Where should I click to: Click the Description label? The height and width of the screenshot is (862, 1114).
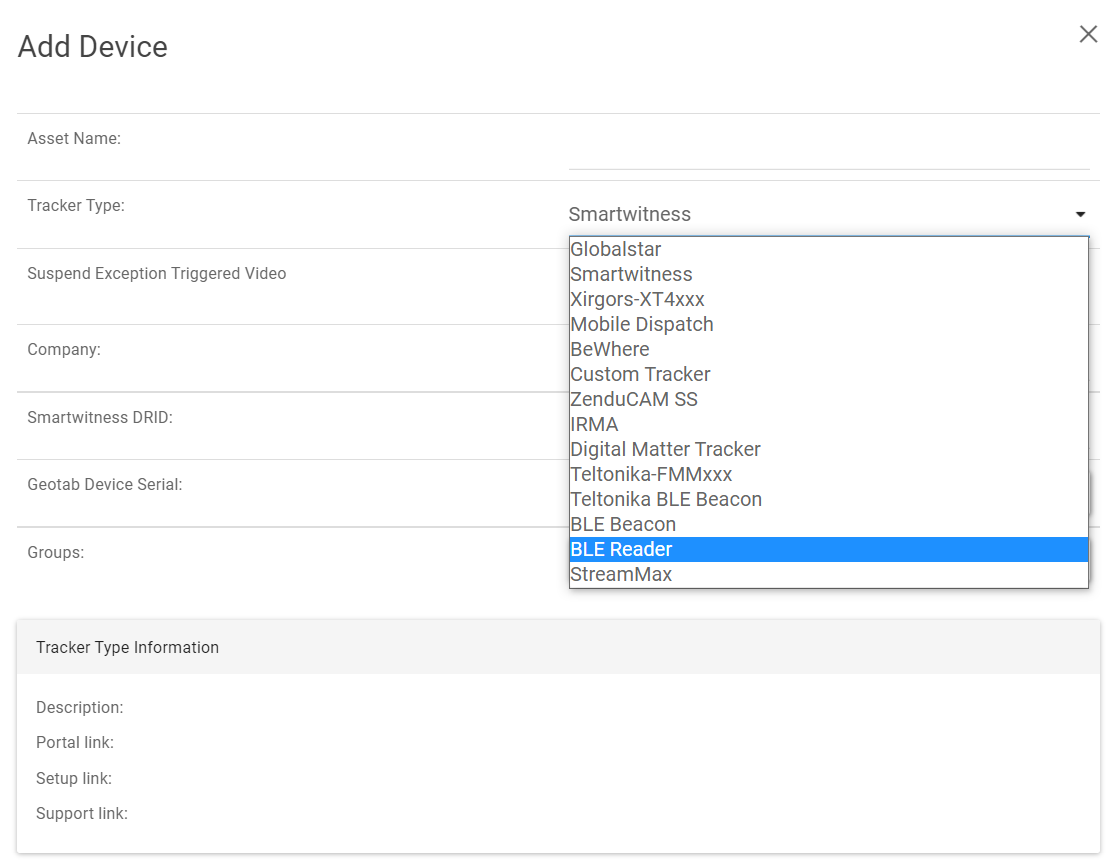point(80,708)
